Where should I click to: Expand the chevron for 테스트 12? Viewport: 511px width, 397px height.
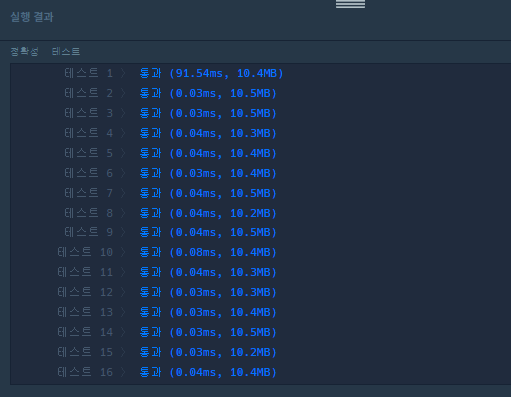123,292
